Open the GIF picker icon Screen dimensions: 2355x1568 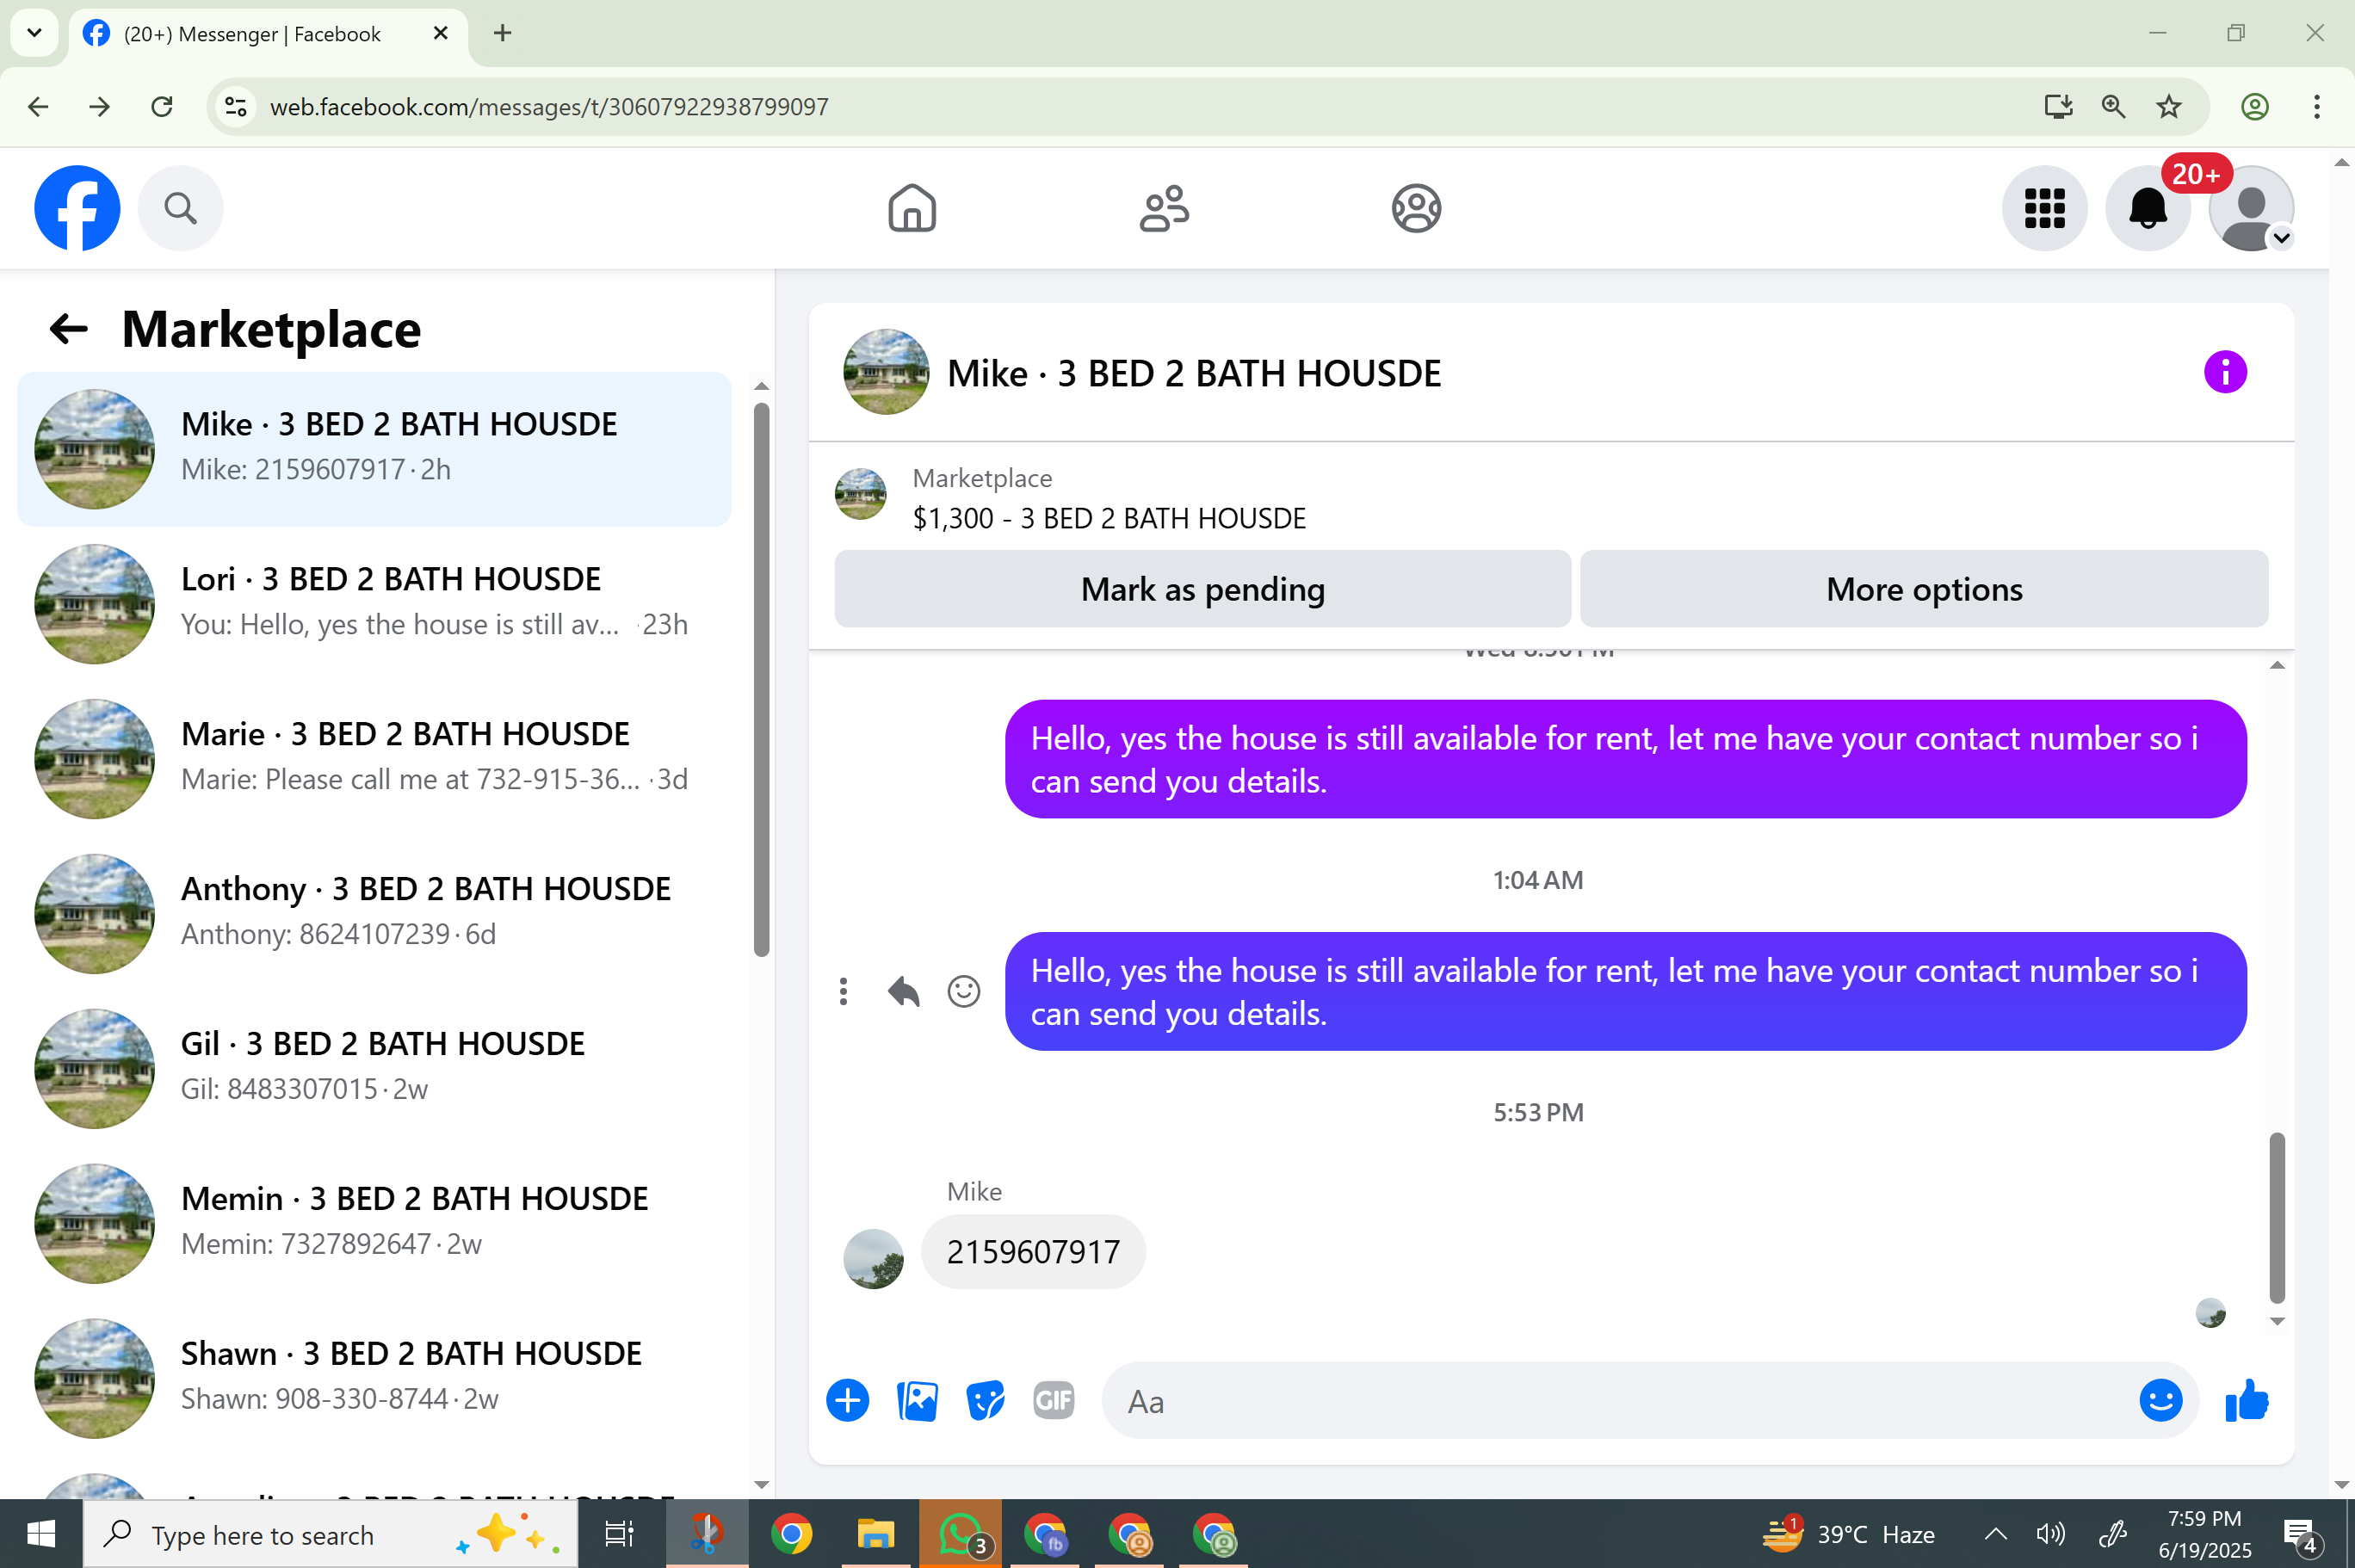click(1053, 1400)
